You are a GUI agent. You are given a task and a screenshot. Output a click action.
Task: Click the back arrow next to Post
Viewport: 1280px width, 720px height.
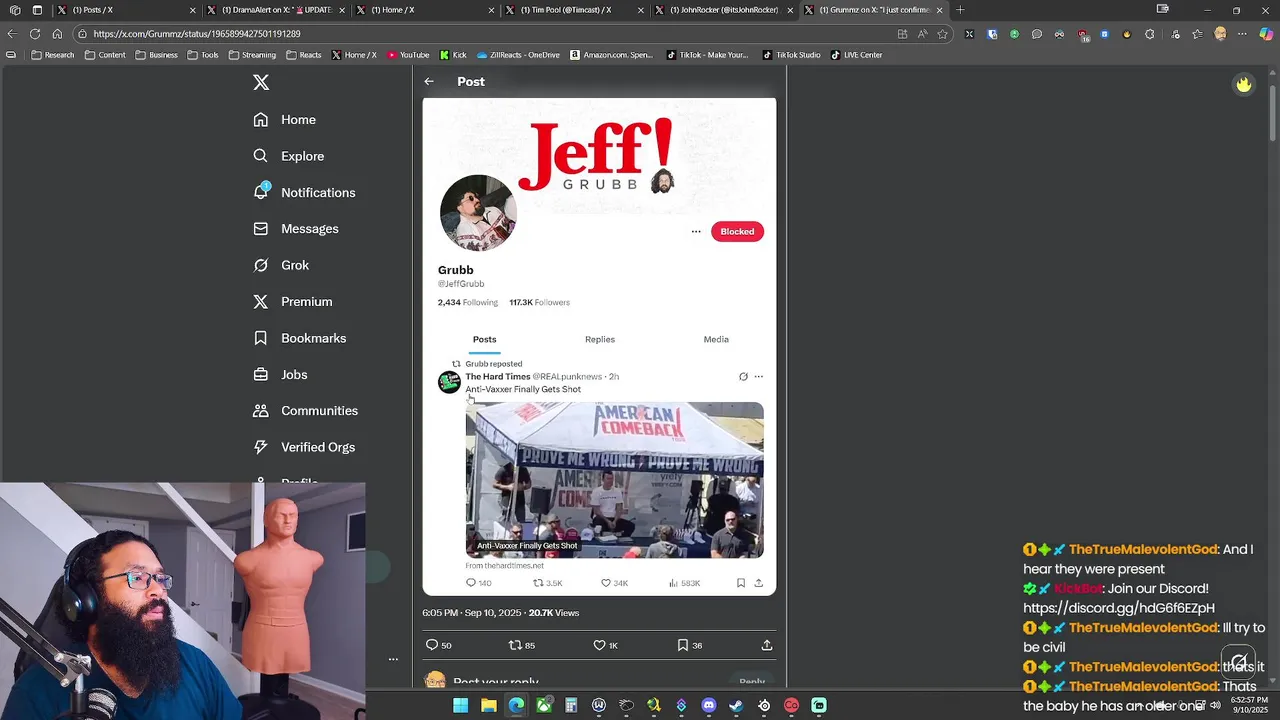point(429,82)
